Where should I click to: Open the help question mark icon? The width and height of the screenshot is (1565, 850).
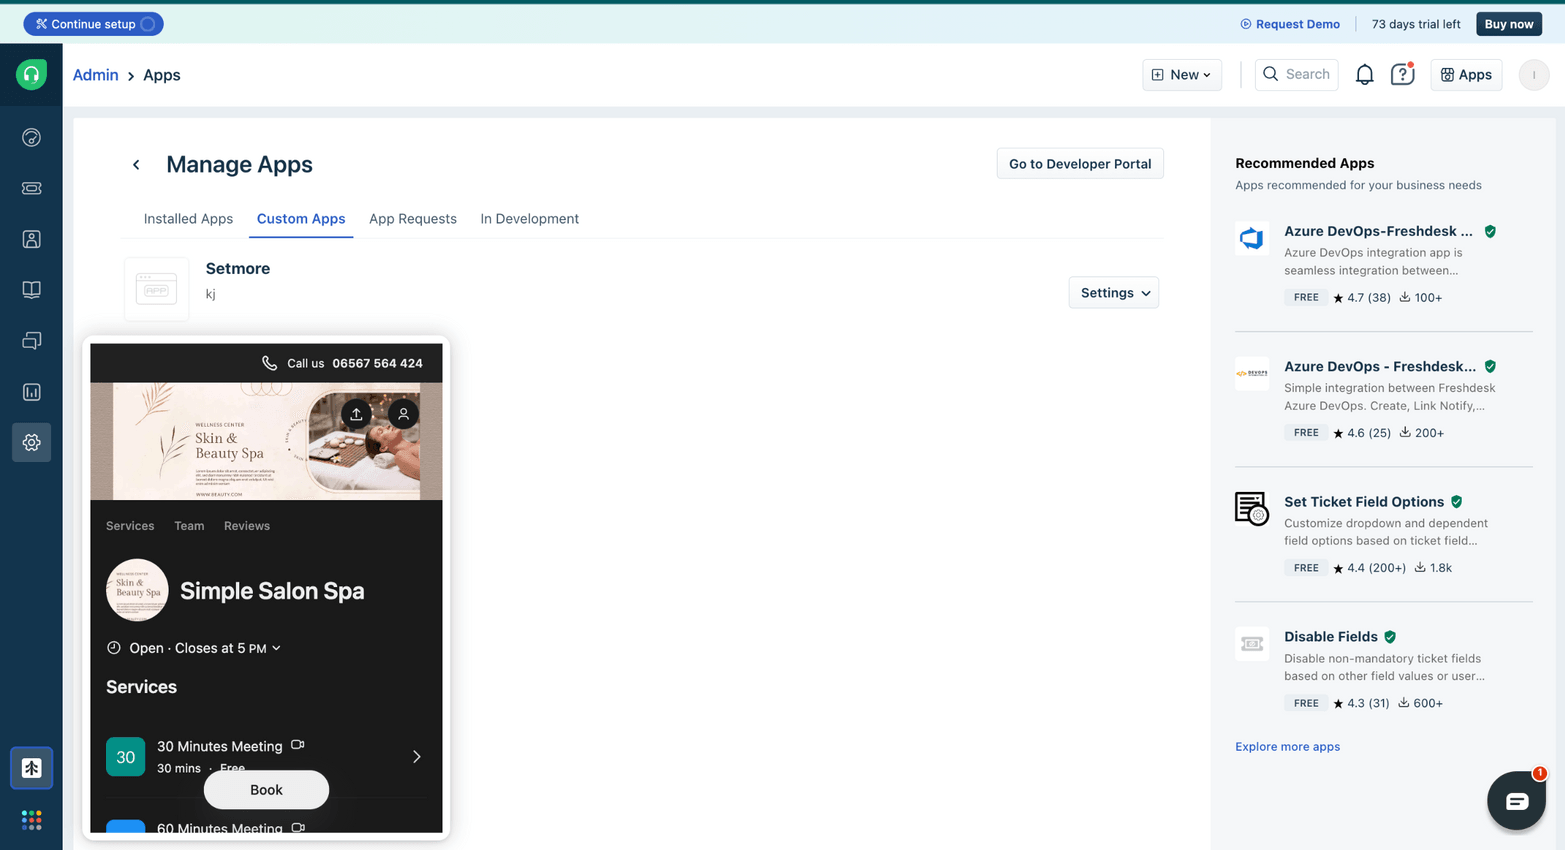point(1402,75)
